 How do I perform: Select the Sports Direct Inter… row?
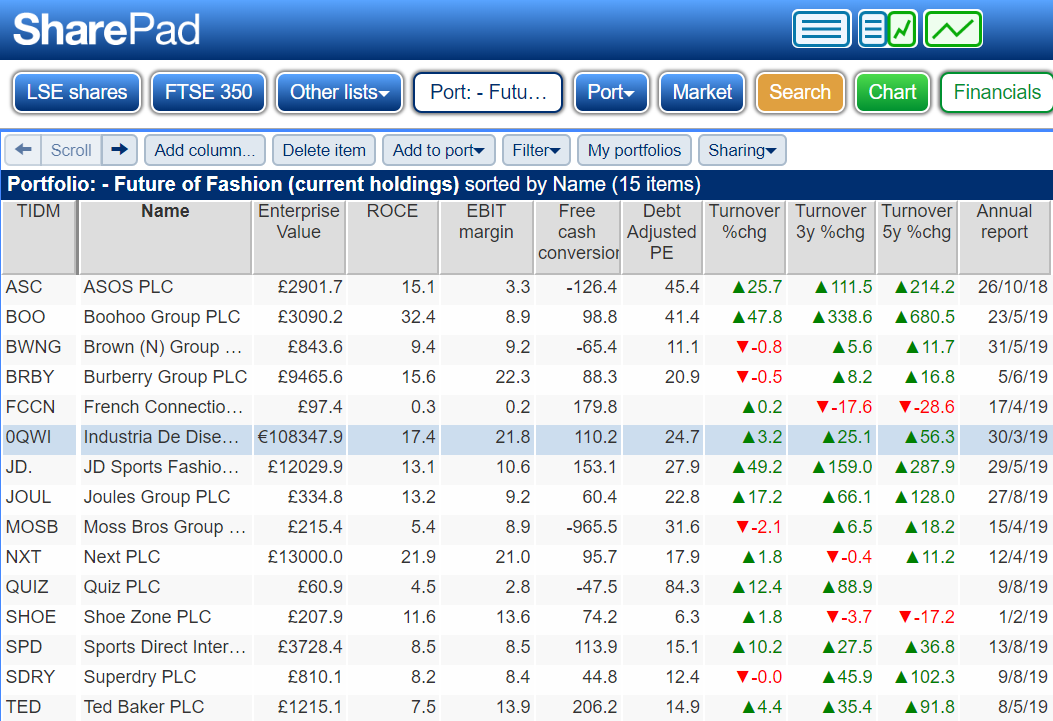526,647
